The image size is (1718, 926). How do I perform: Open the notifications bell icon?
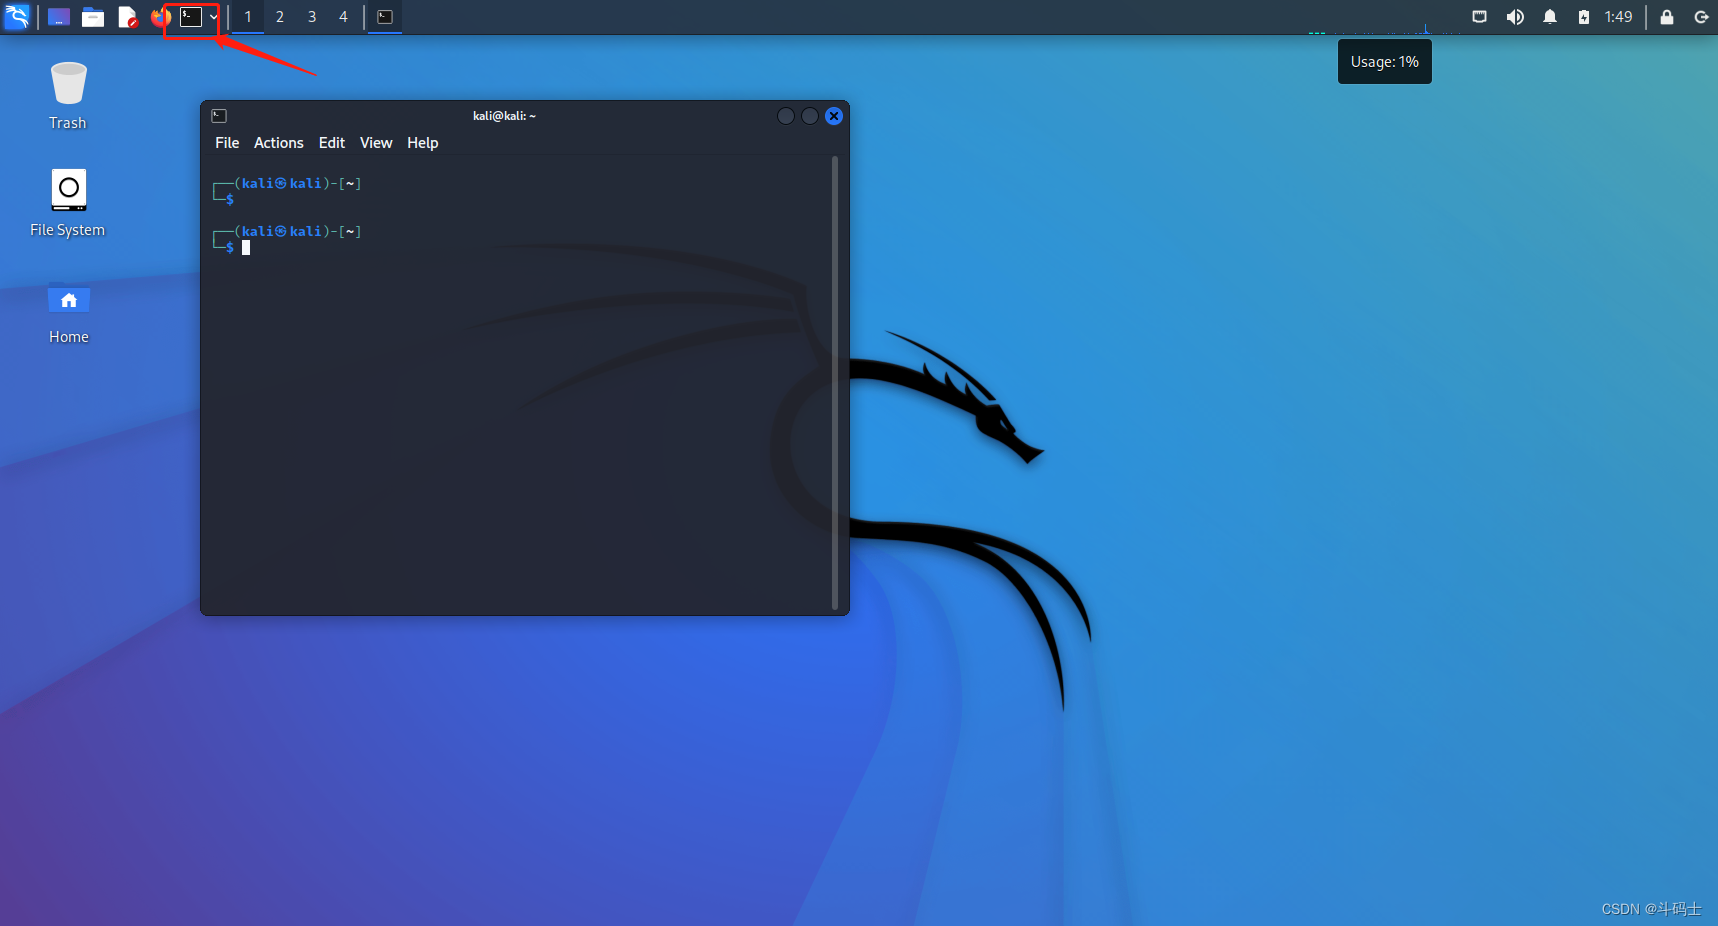[x=1550, y=17]
